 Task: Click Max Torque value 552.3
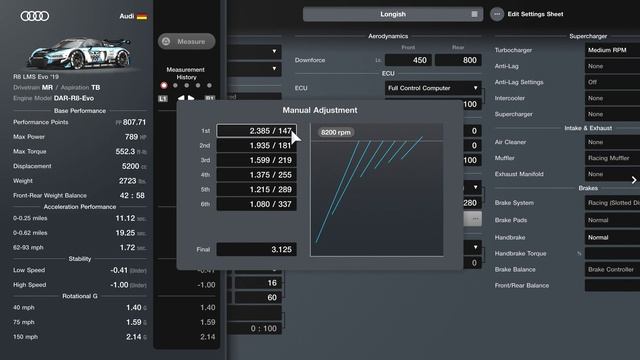point(125,152)
